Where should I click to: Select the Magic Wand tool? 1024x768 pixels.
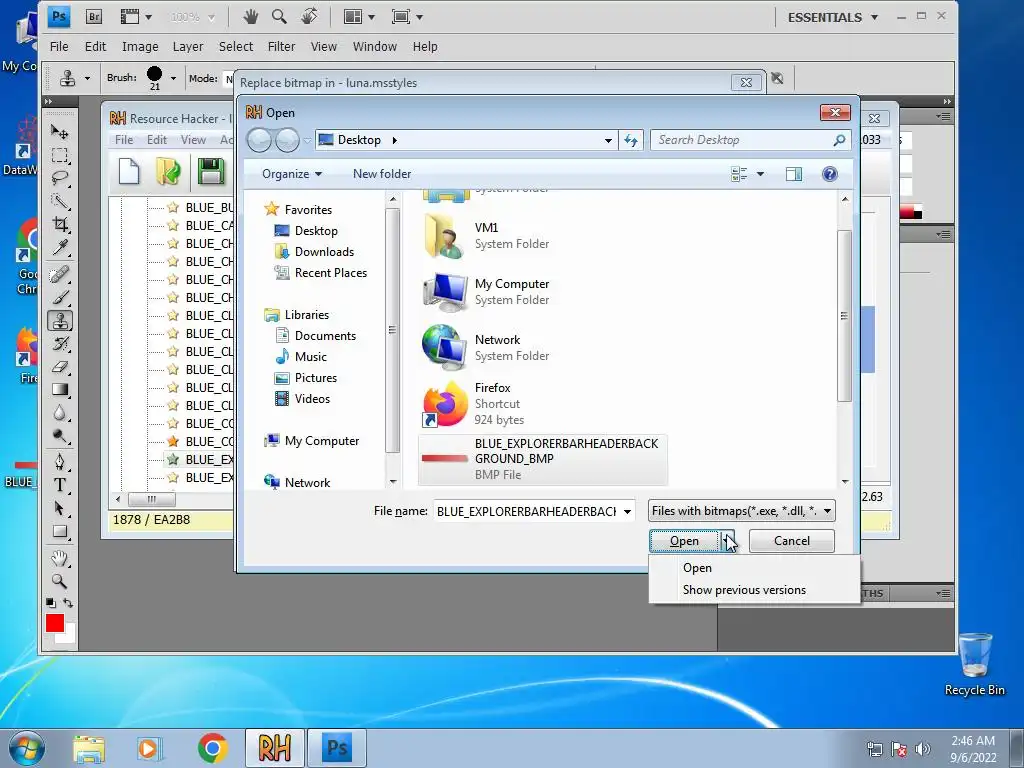pyautogui.click(x=59, y=201)
